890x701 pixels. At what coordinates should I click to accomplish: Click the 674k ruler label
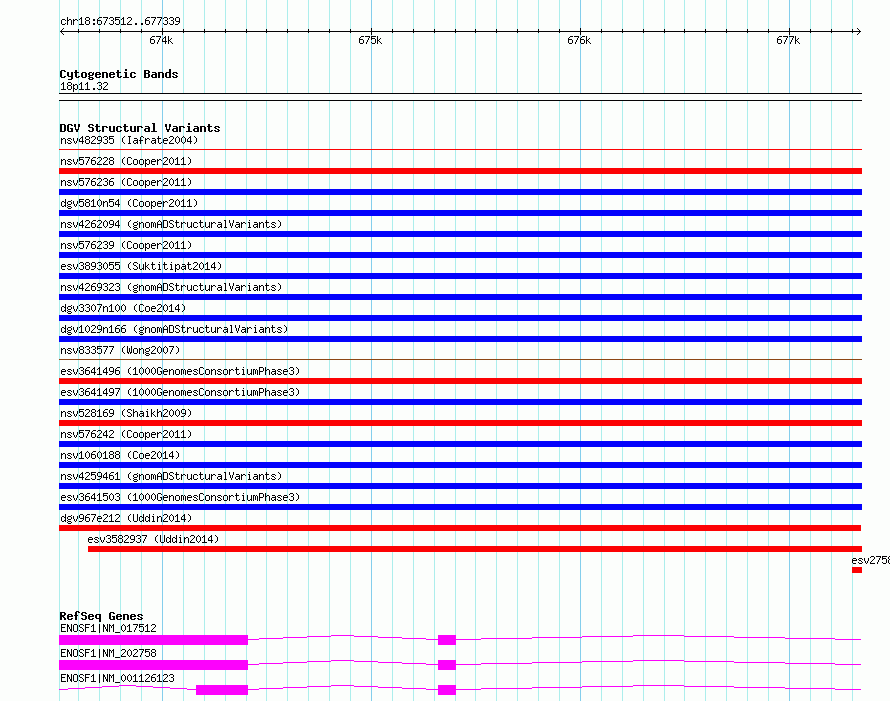click(x=161, y=40)
